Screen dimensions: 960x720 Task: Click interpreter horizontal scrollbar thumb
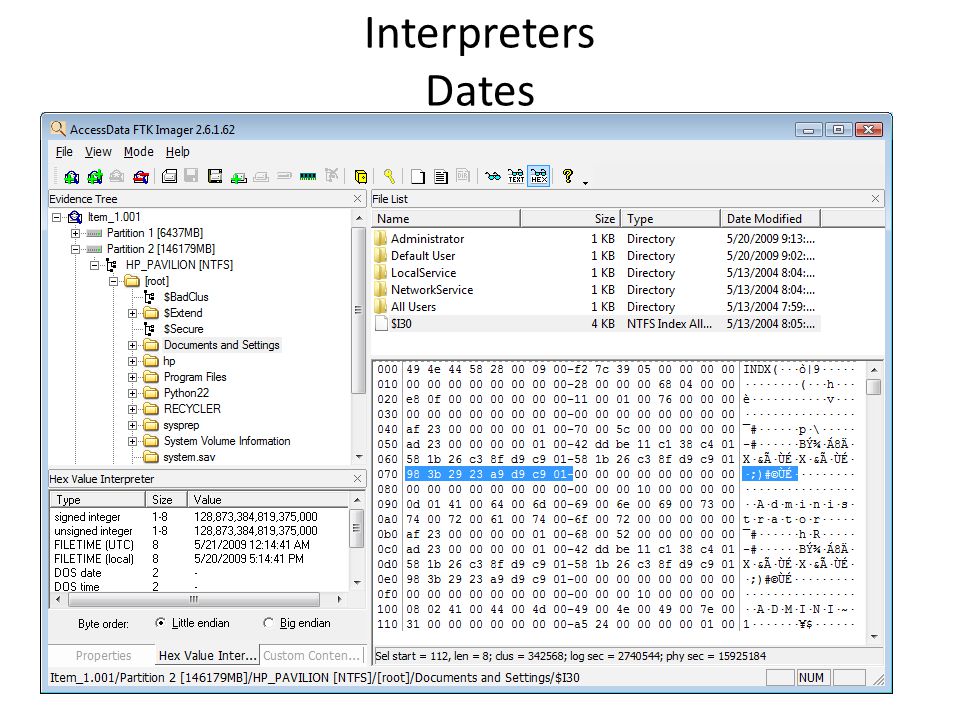(x=193, y=599)
